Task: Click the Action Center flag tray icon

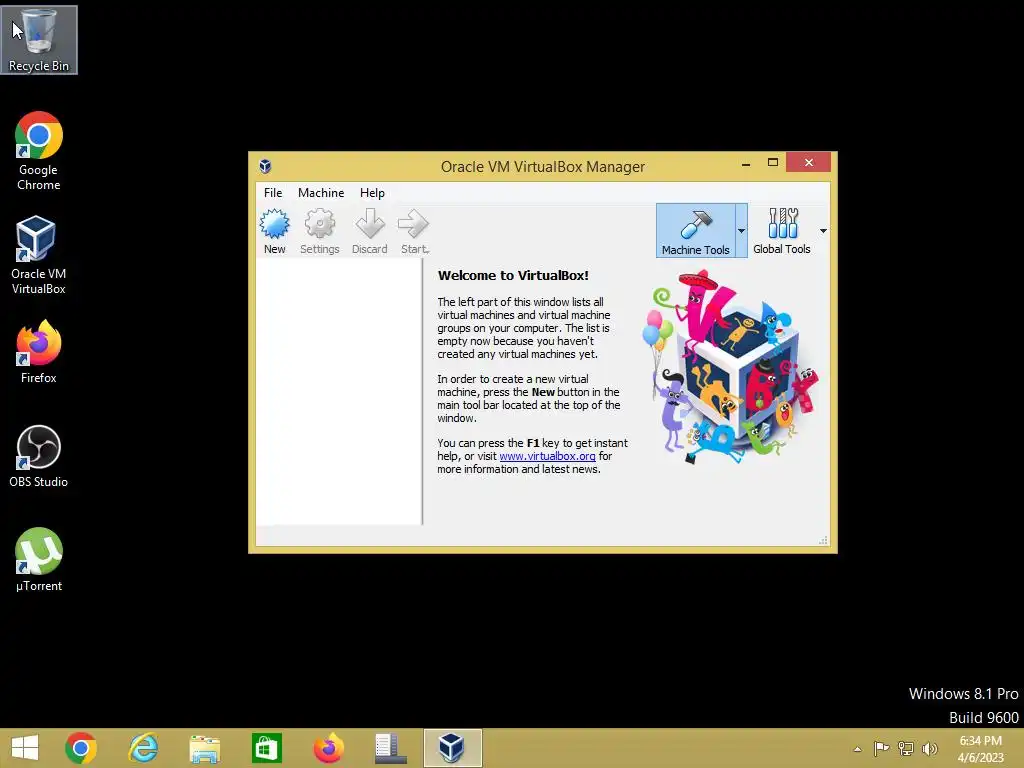Action: pos(881,748)
